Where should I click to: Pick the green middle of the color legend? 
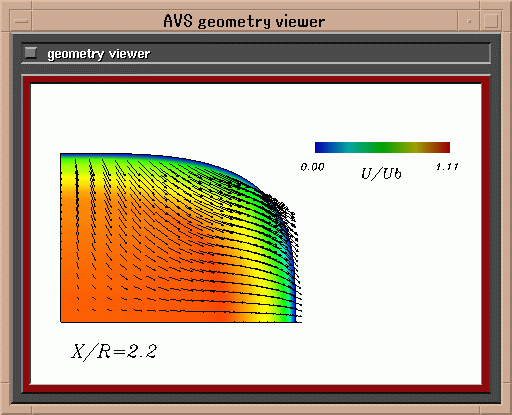(380, 147)
